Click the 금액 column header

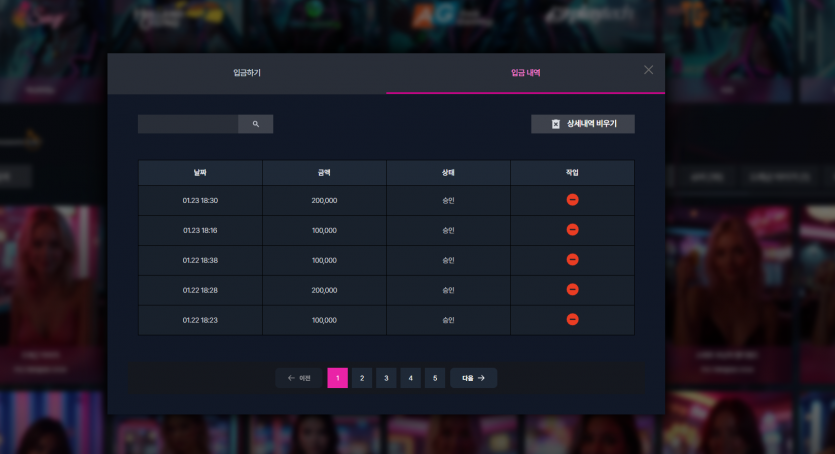[x=324, y=172]
